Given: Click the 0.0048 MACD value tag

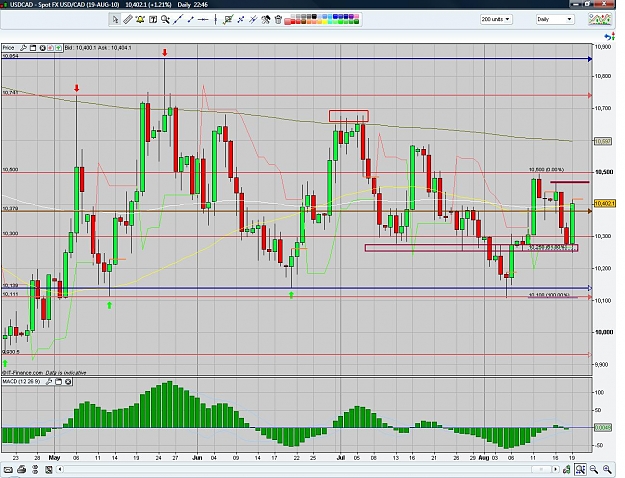Looking at the screenshot, I should tap(601, 427).
